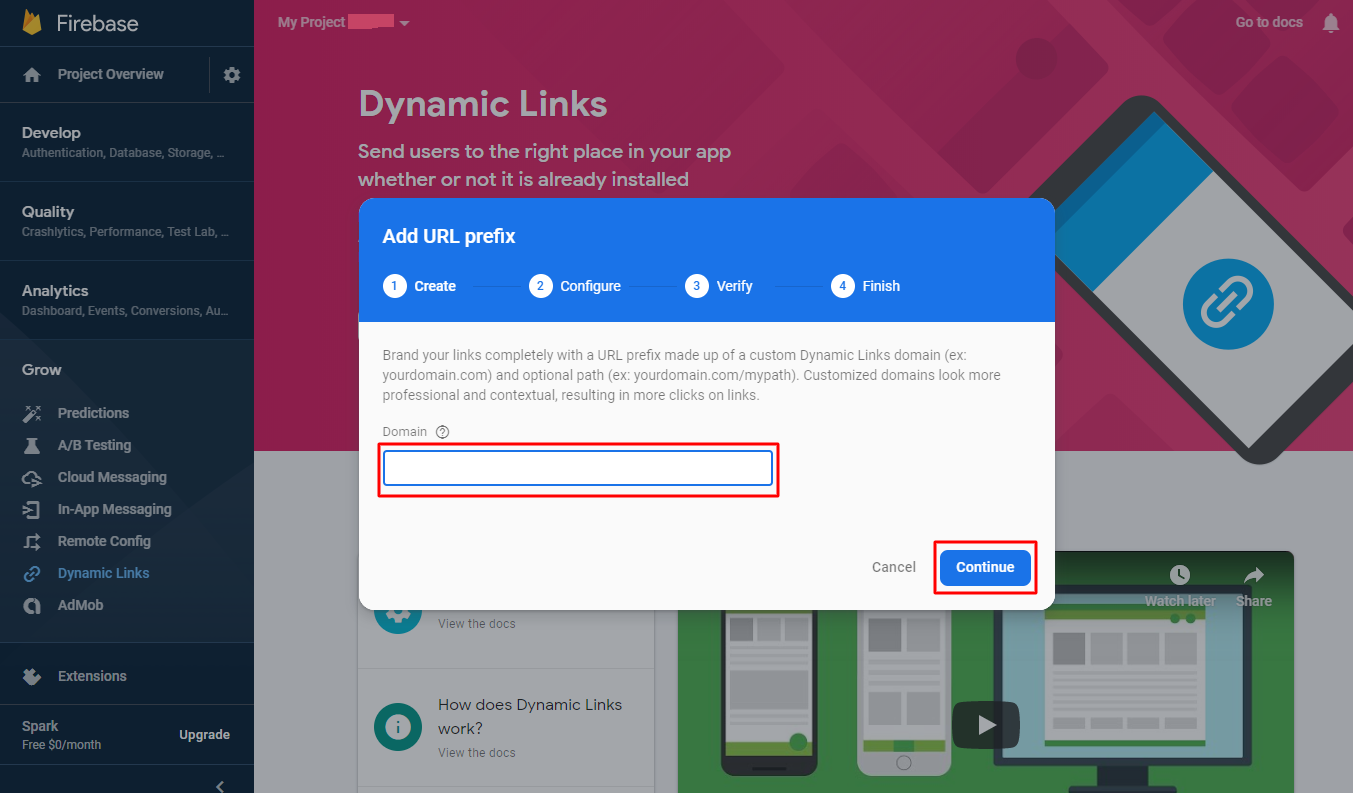Image resolution: width=1353 pixels, height=793 pixels.
Task: Expand the Analytics section
Action: (x=126, y=300)
